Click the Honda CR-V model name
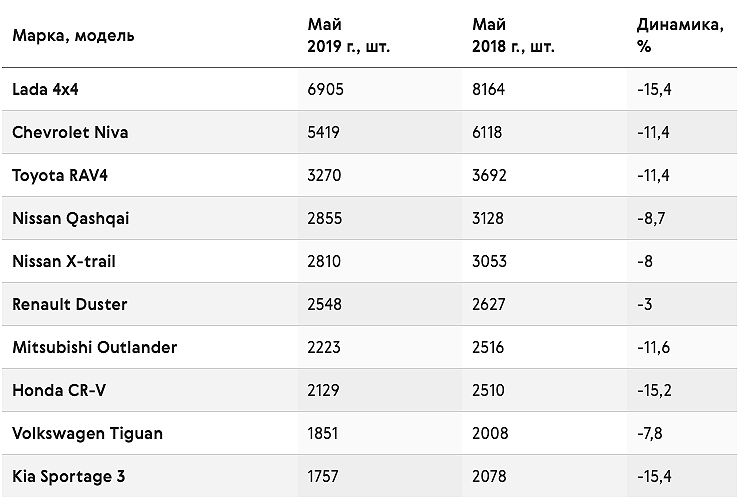The width and height of the screenshot is (739, 499). coord(59,390)
